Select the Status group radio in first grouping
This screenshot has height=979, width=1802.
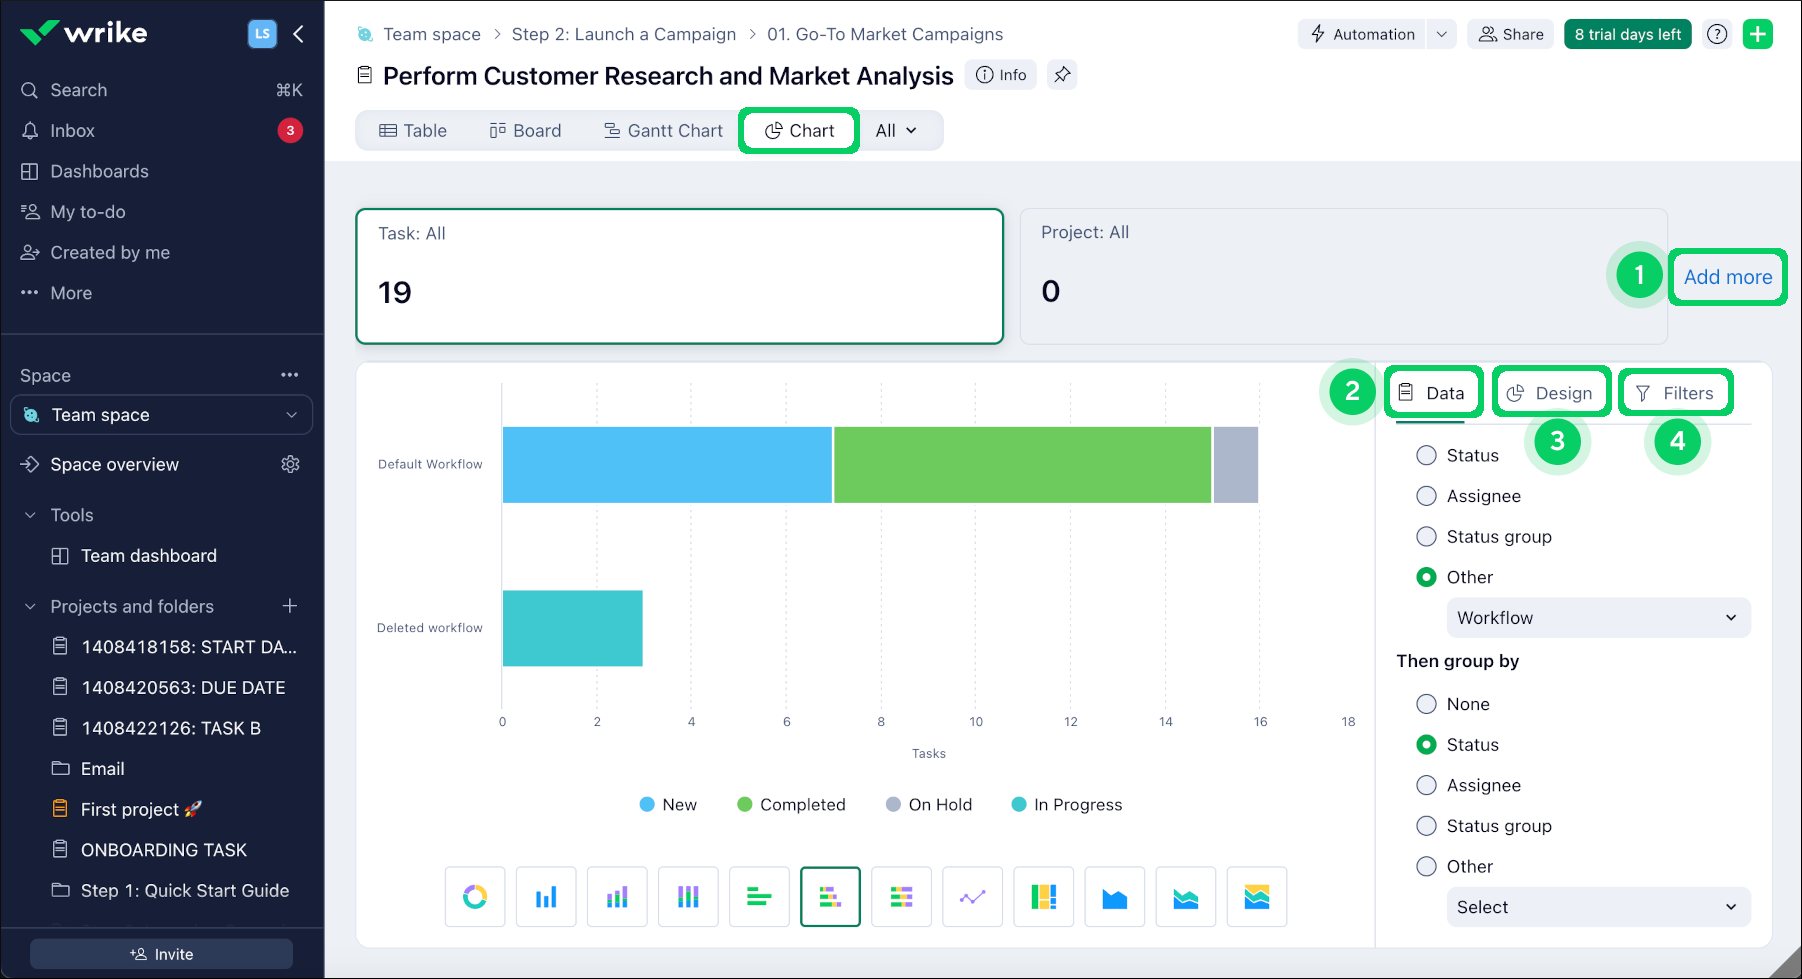point(1426,537)
